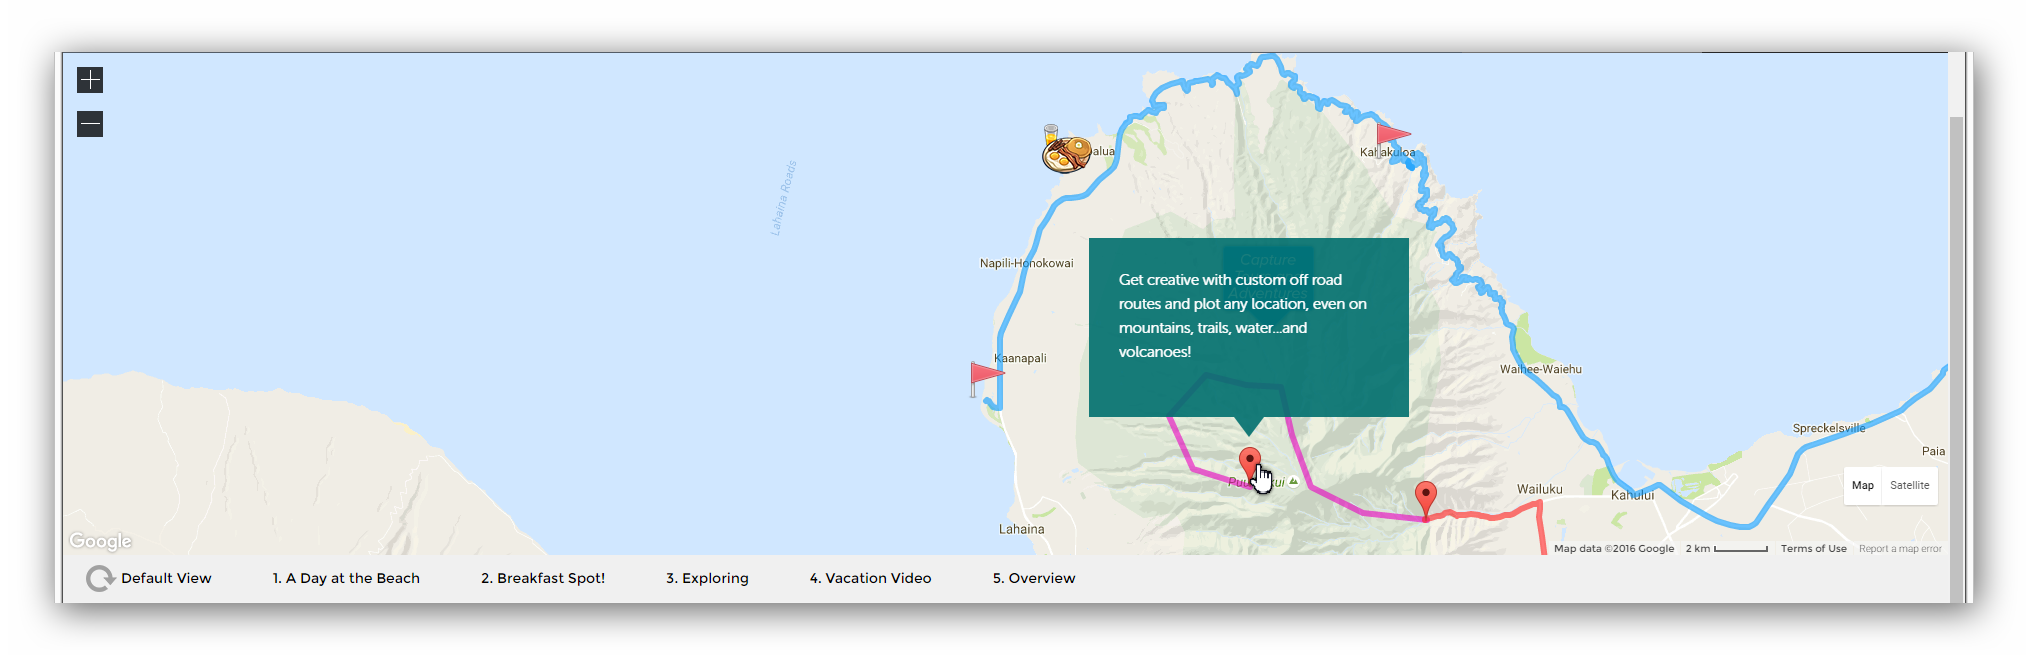The image size is (2026, 655).
Task: Click the breakfast plate marker icon
Action: (x=1066, y=150)
